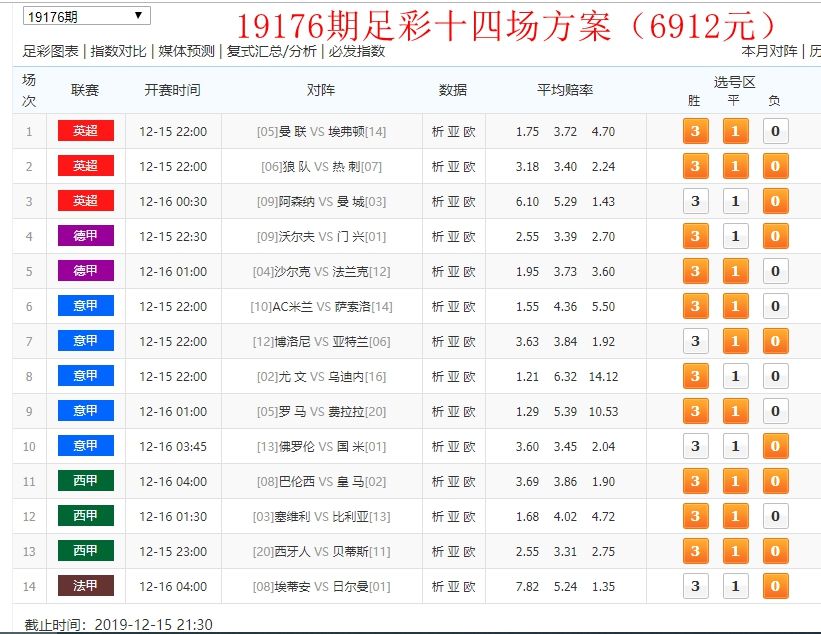821x634 pixels.
Task: Open 本月对阵 link
Action: tap(770, 51)
